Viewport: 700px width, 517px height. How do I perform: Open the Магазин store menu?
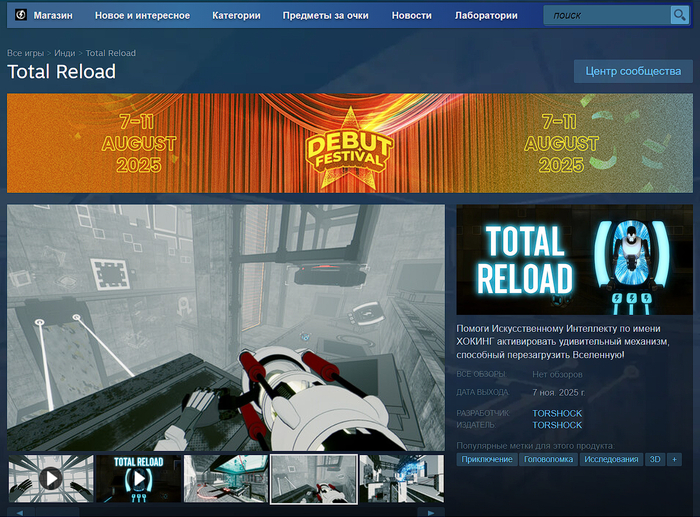52,16
